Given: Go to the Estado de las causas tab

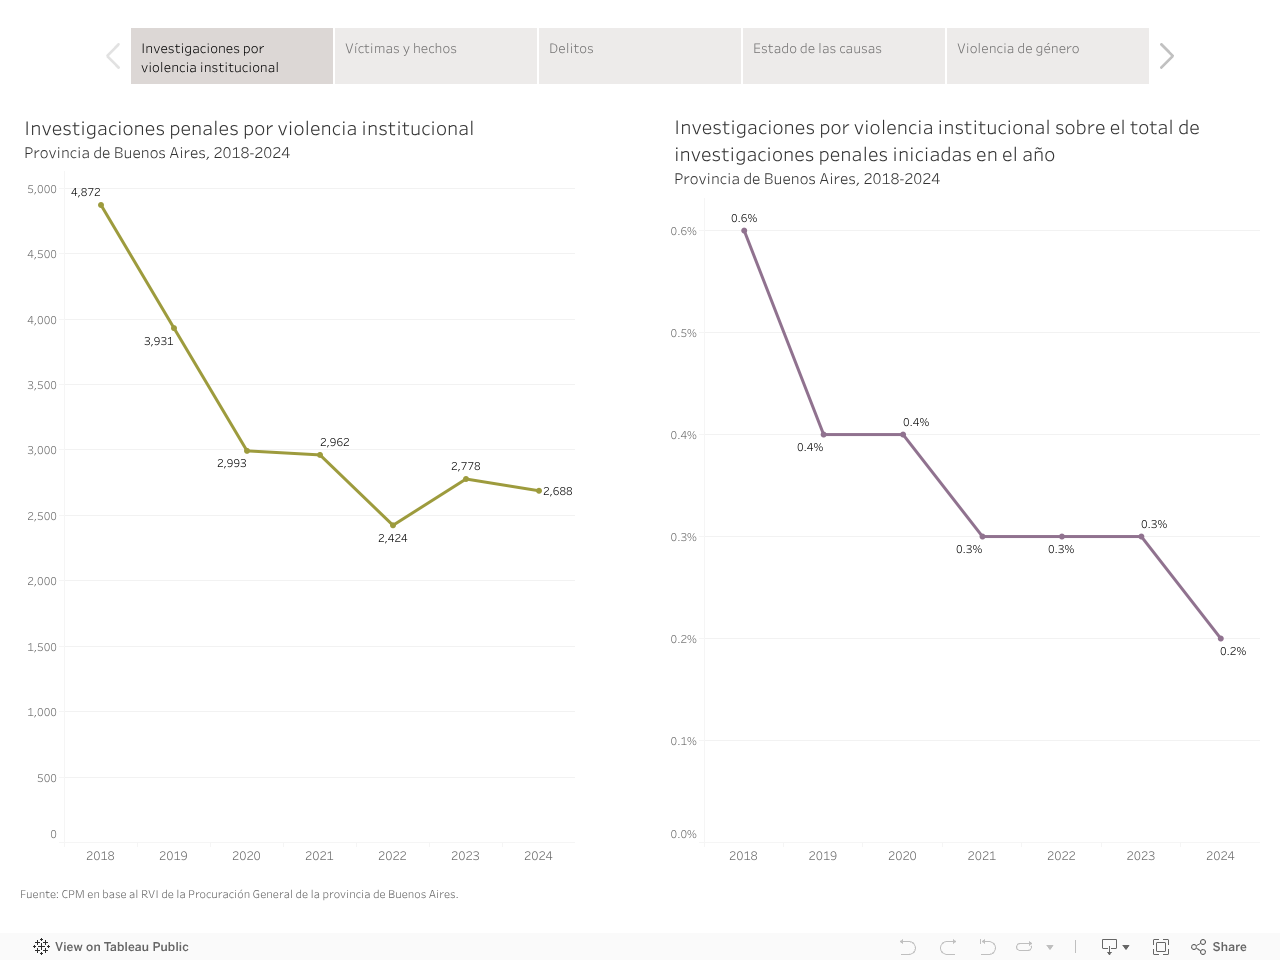Looking at the screenshot, I should click(x=844, y=56).
